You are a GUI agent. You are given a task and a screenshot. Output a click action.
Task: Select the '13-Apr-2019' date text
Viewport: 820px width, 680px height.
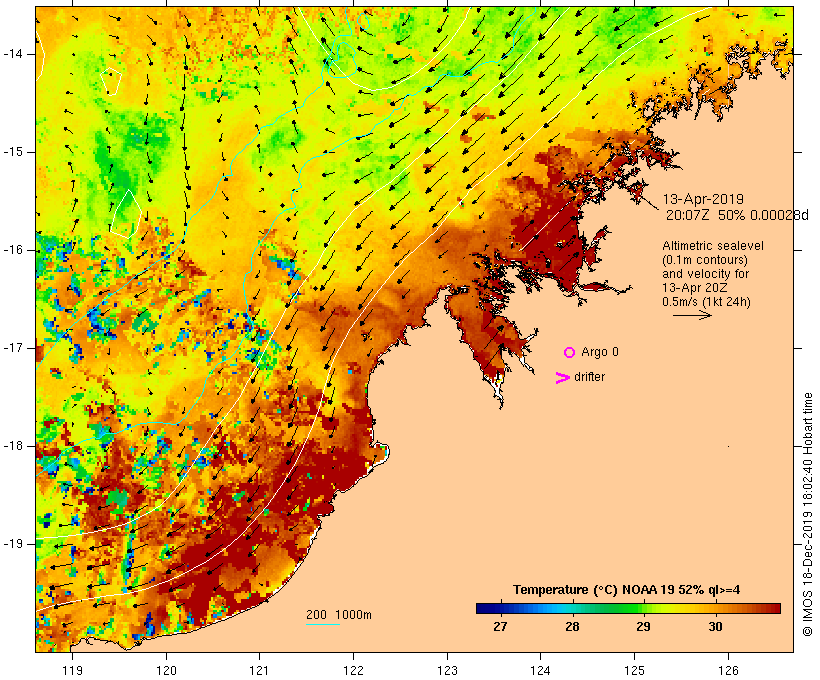tap(703, 199)
